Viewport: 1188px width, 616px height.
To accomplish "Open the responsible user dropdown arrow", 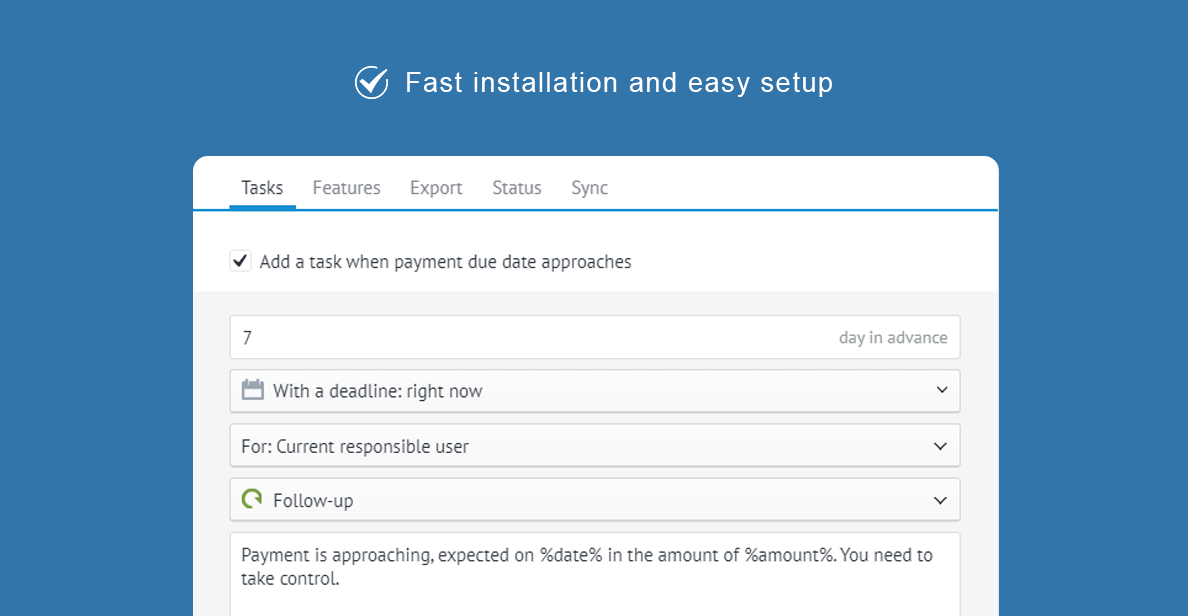I will 940,445.
